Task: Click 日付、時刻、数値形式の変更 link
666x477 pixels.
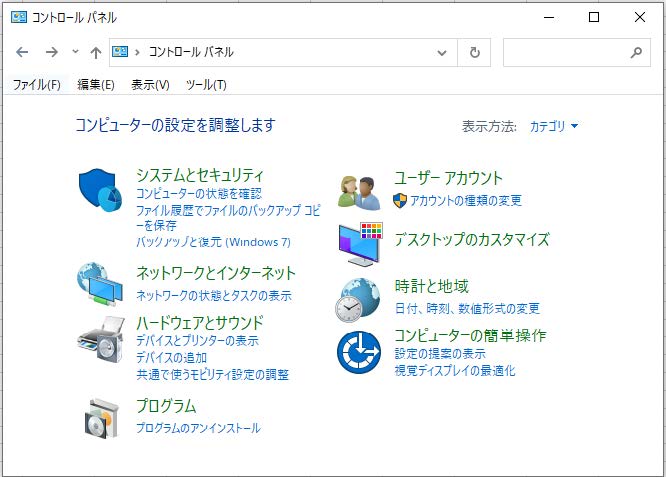Action: (x=467, y=308)
